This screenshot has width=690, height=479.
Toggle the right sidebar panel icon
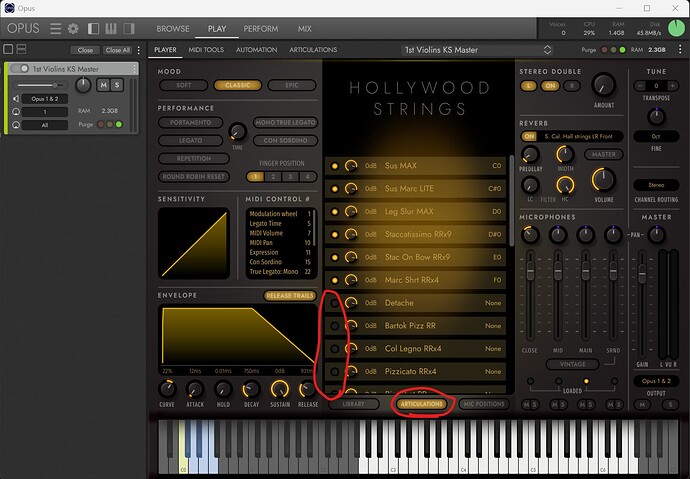point(128,29)
